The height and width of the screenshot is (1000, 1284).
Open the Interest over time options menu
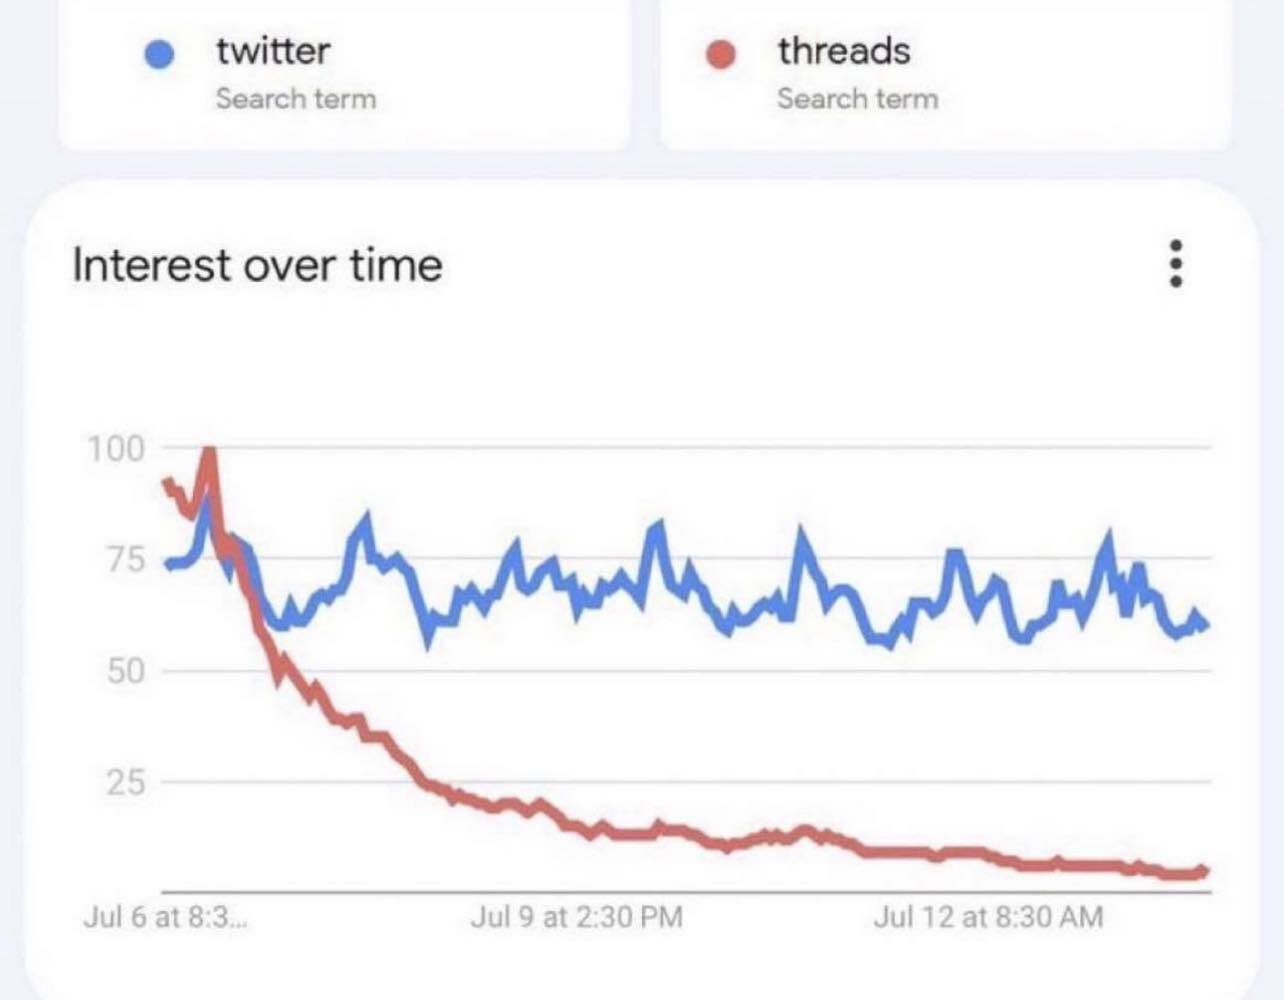click(1177, 265)
